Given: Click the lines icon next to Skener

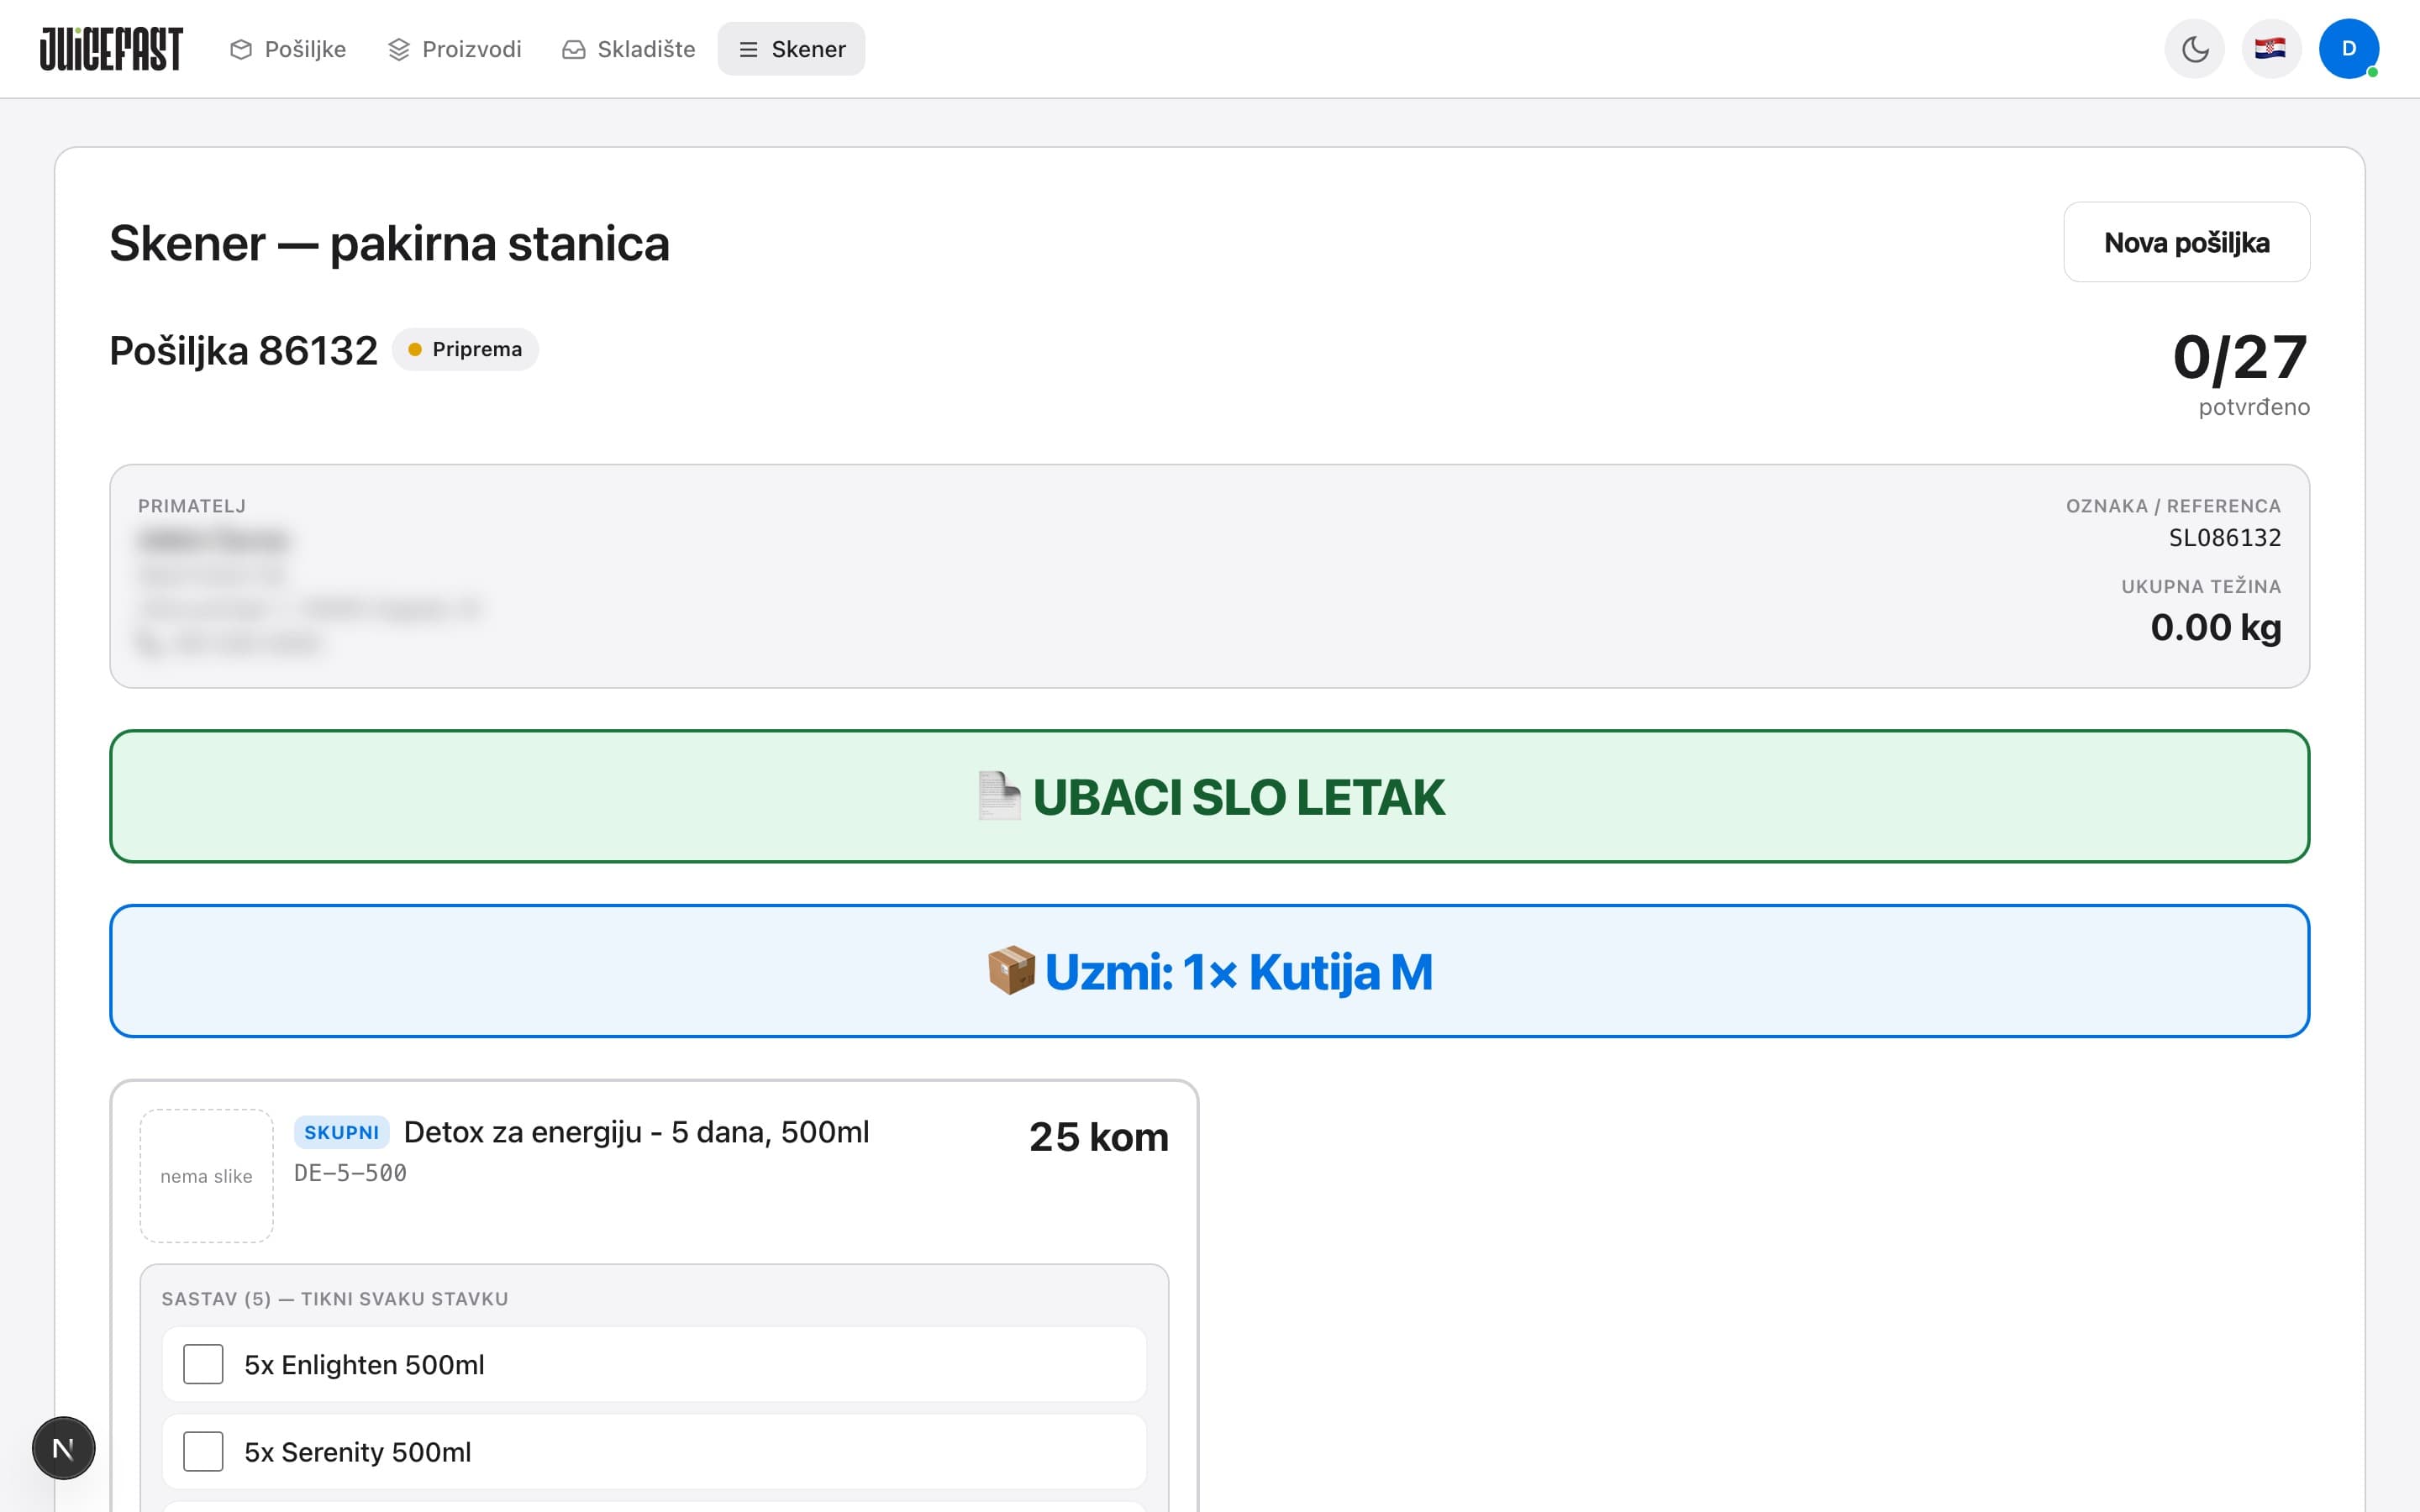Looking at the screenshot, I should coord(748,49).
